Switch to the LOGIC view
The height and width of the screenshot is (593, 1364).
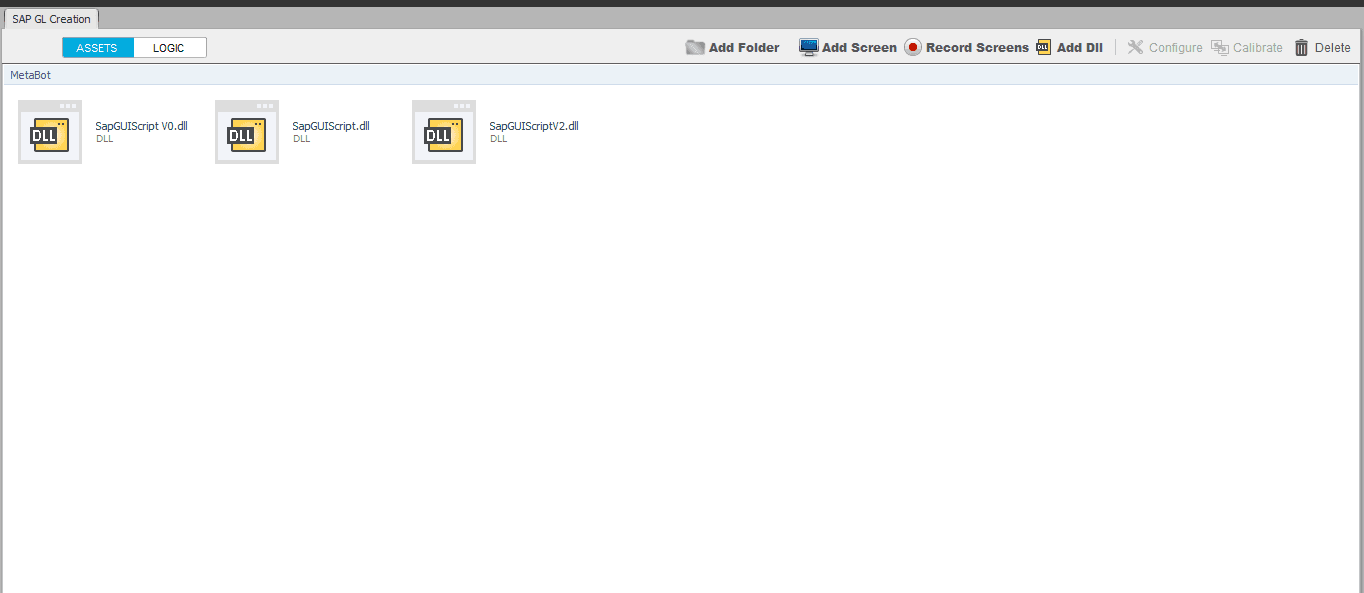[x=170, y=48]
